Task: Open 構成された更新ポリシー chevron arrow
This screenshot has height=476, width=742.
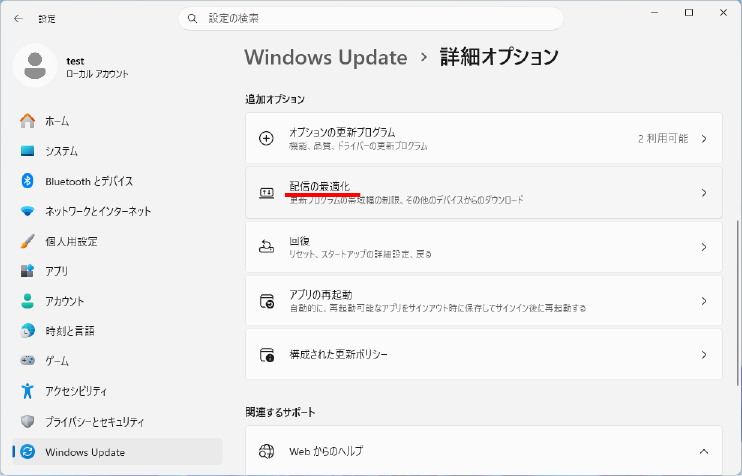Action: (x=704, y=355)
